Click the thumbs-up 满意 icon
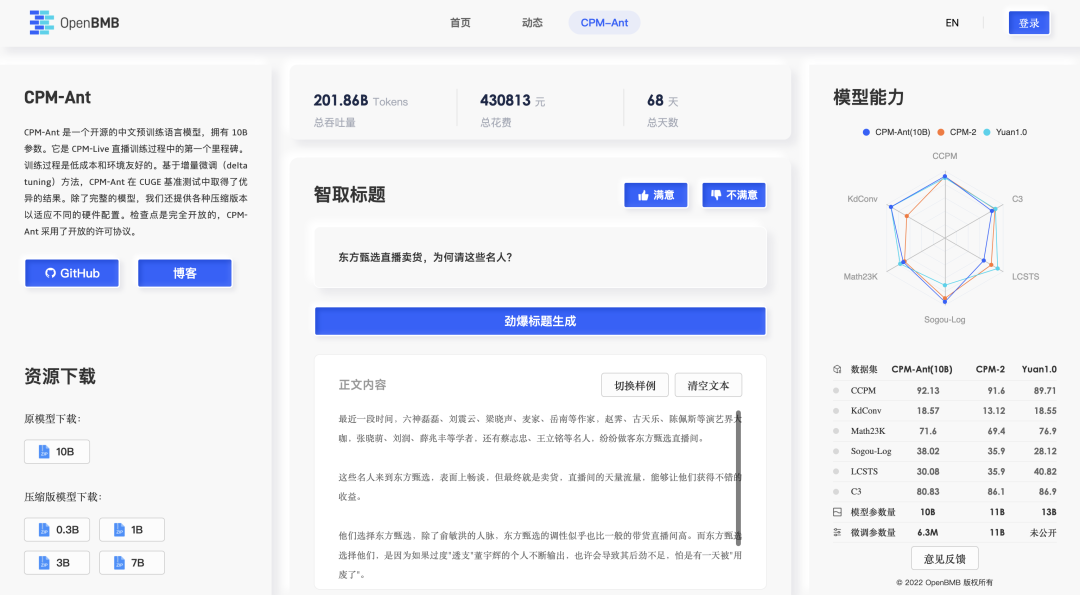Image resolution: width=1080 pixels, height=595 pixels. click(x=646, y=195)
